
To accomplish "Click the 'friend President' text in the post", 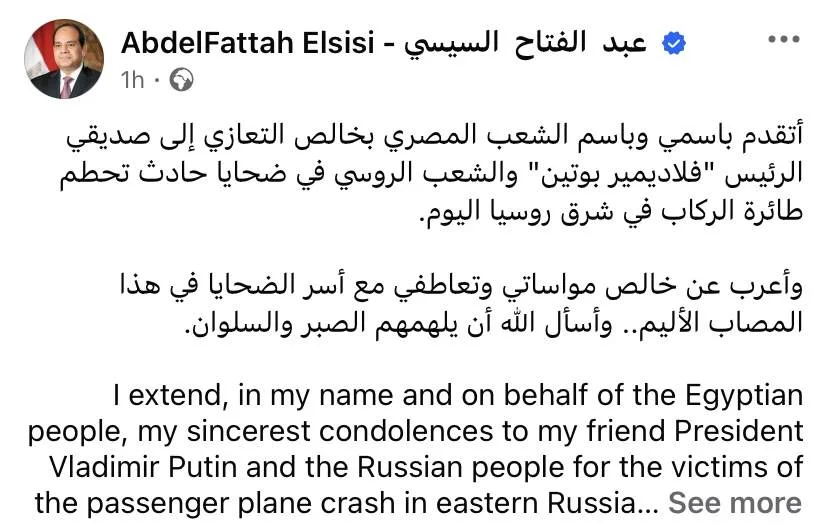I will pyautogui.click(x=695, y=431).
